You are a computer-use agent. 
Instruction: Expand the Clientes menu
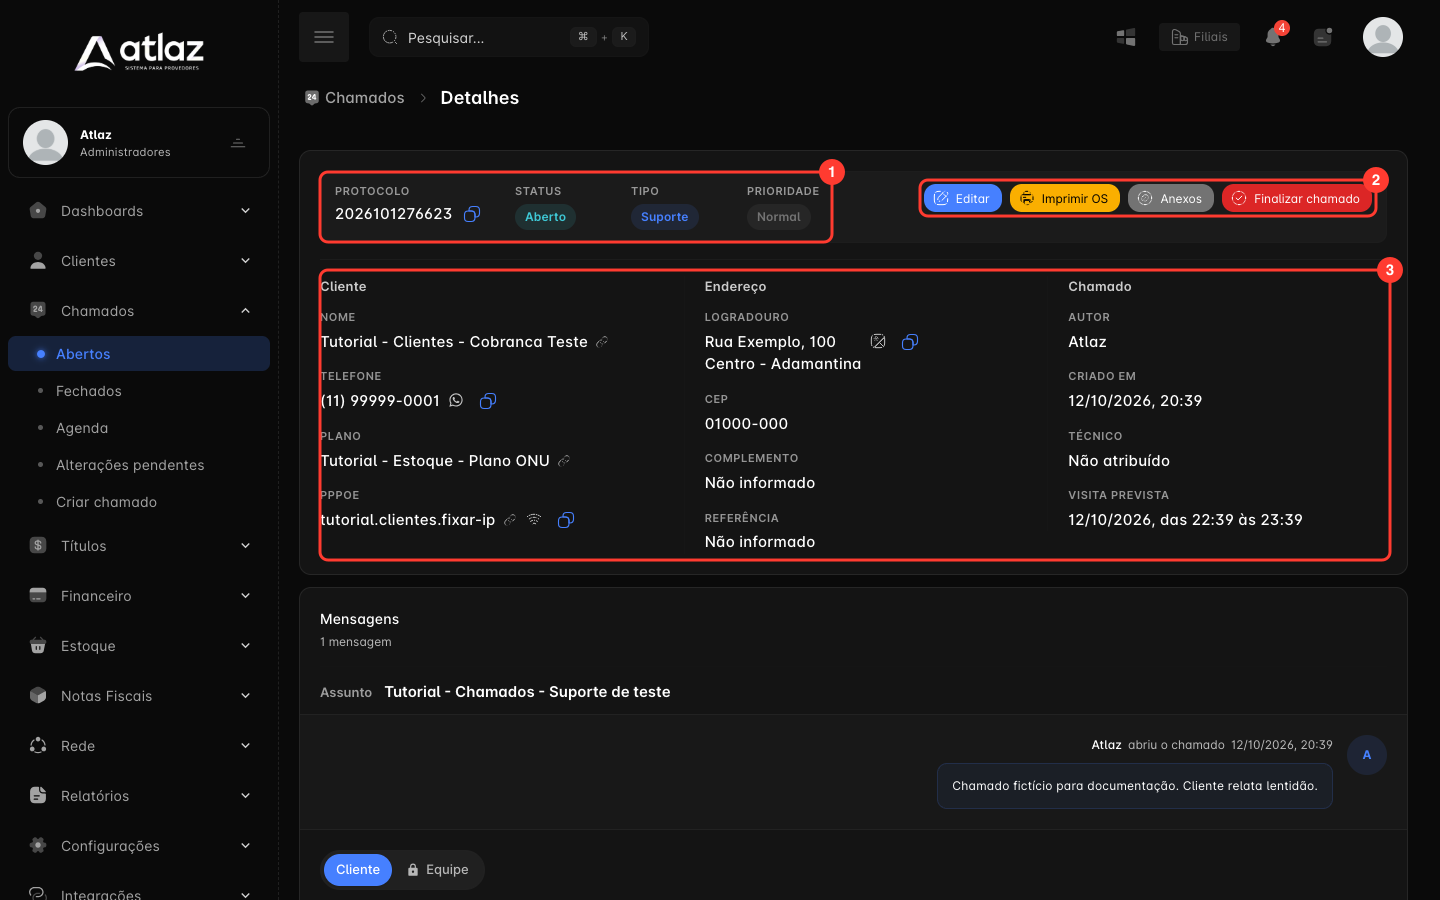point(139,261)
